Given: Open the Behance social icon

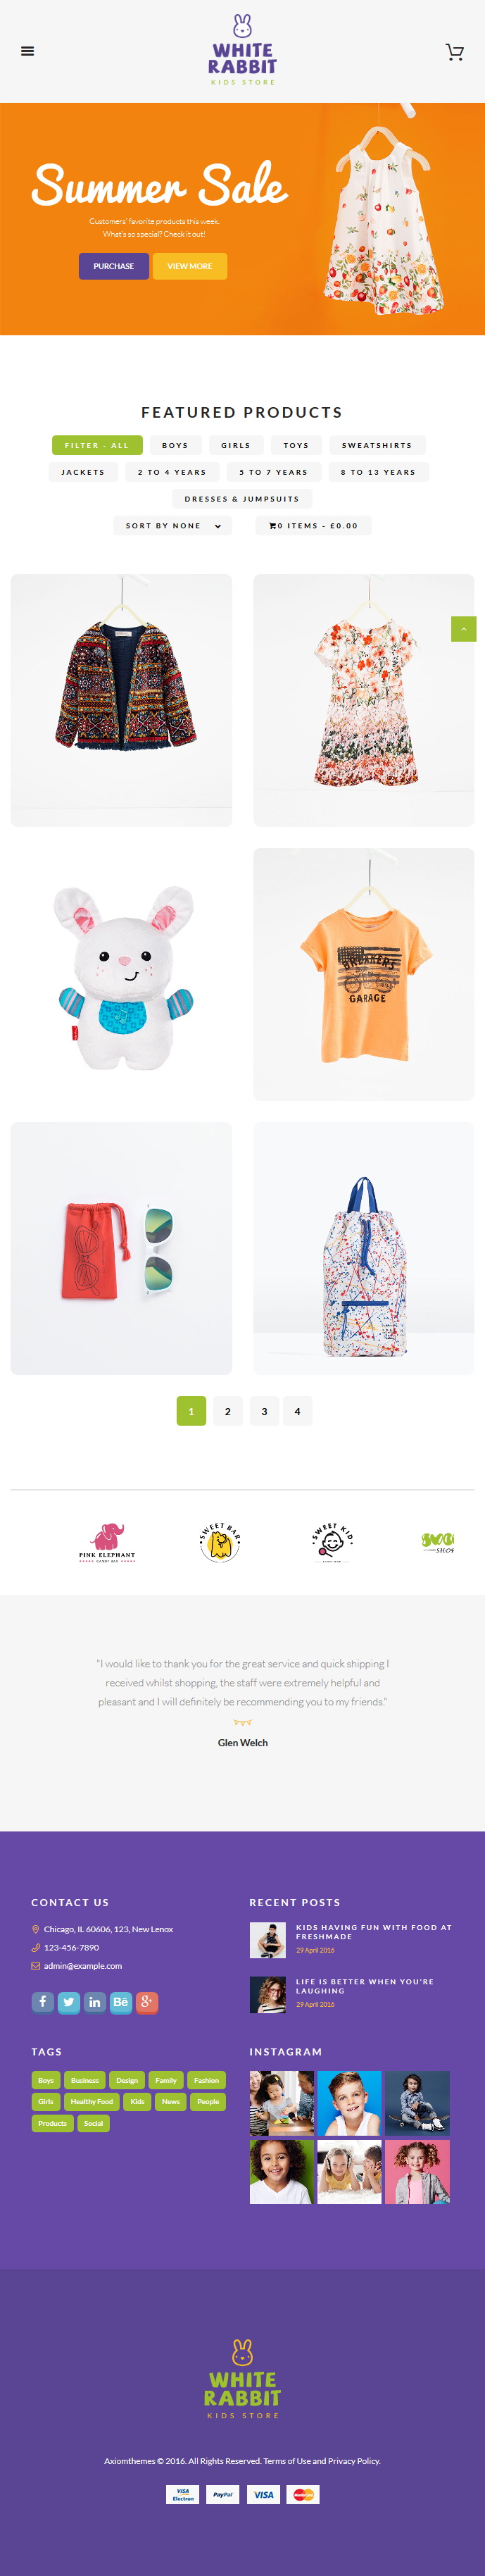Looking at the screenshot, I should pyautogui.click(x=121, y=2001).
